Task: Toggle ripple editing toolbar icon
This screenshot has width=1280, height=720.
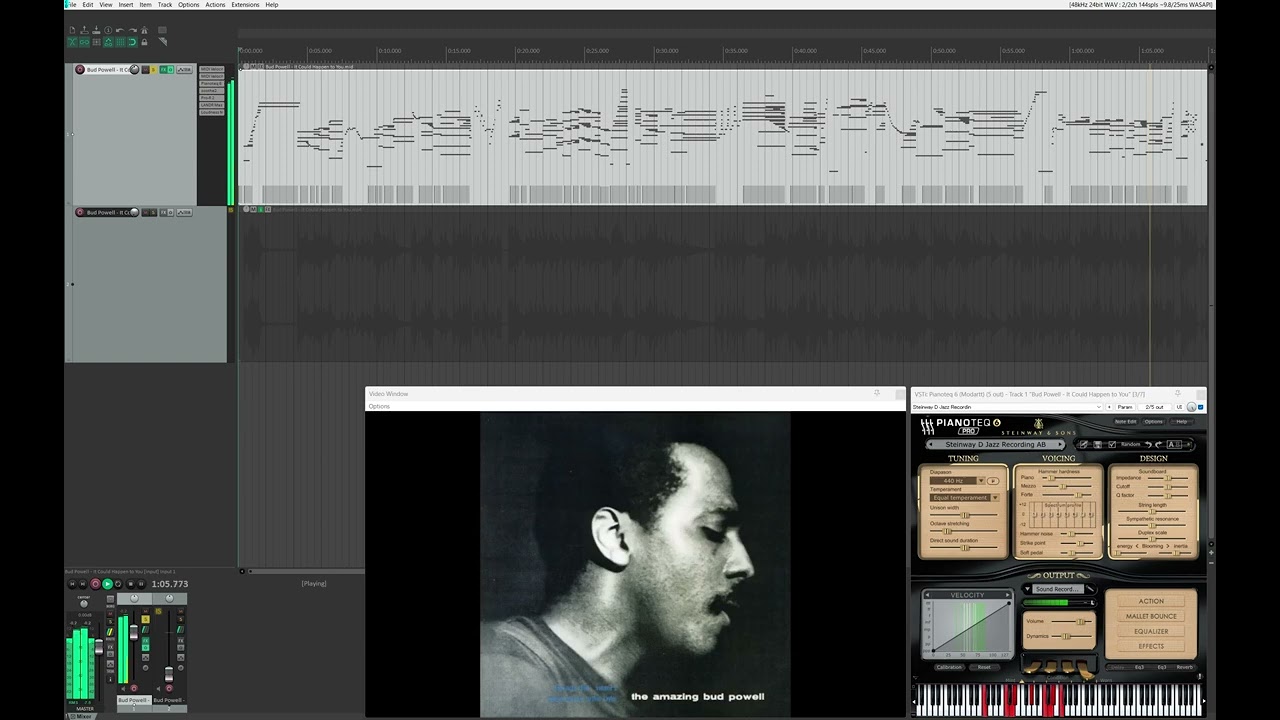Action: (96, 42)
